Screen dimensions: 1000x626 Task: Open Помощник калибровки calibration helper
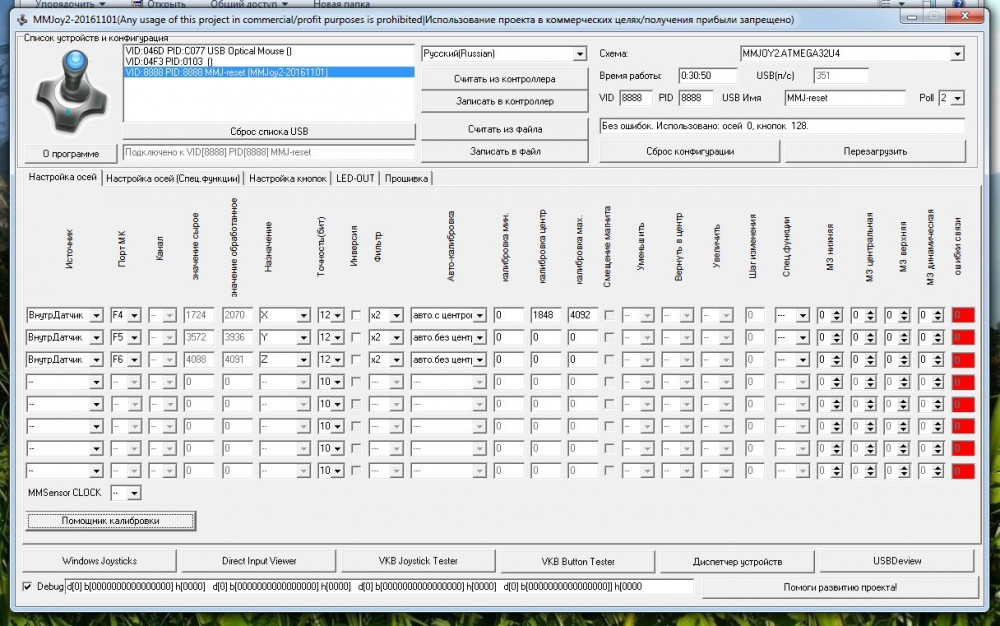pos(111,521)
